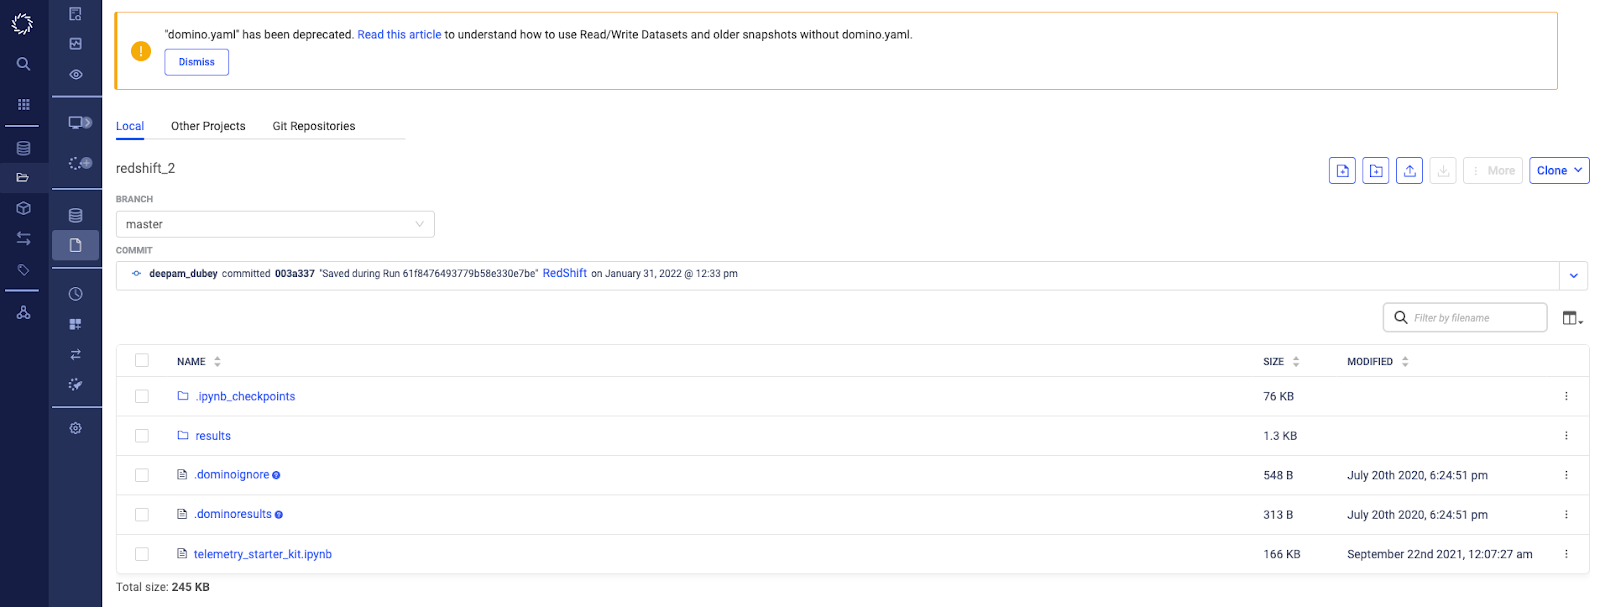Select the highlighted file page icon in the inner sidebar
Viewport: 1600px width, 607px height.
click(x=75, y=245)
